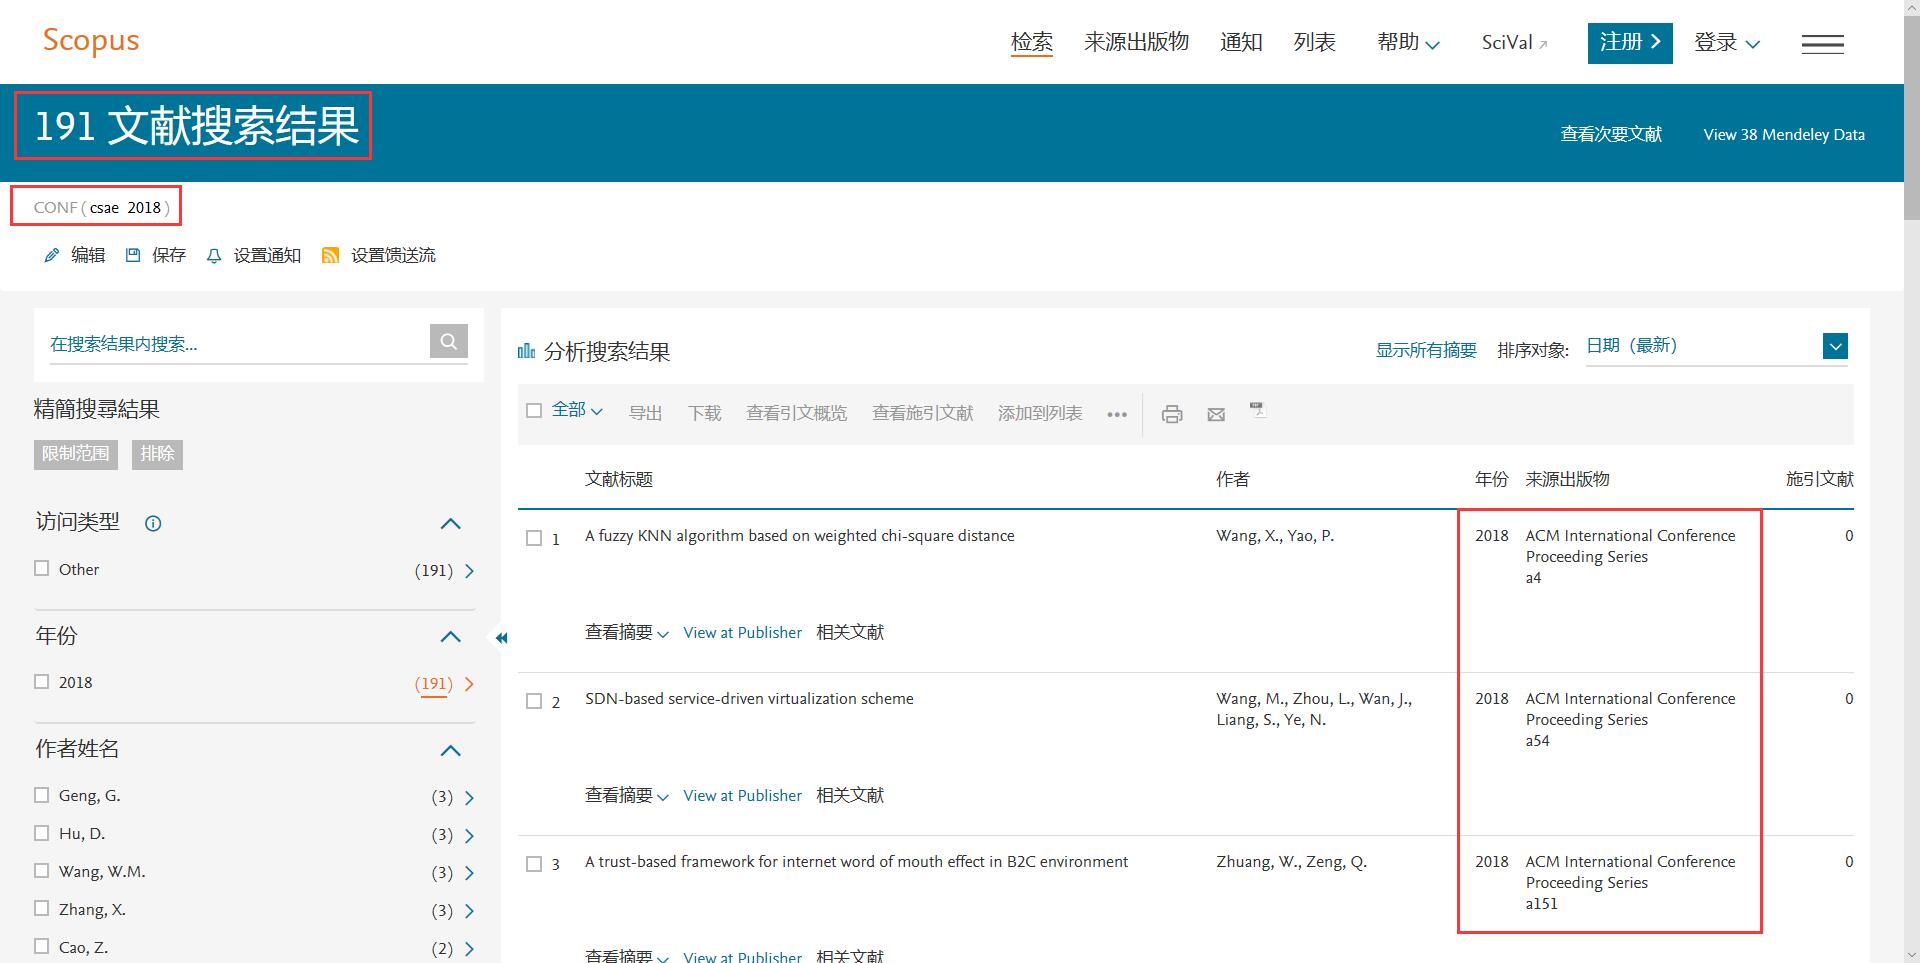Open the 帮助 menu
The height and width of the screenshot is (963, 1920).
(1407, 42)
